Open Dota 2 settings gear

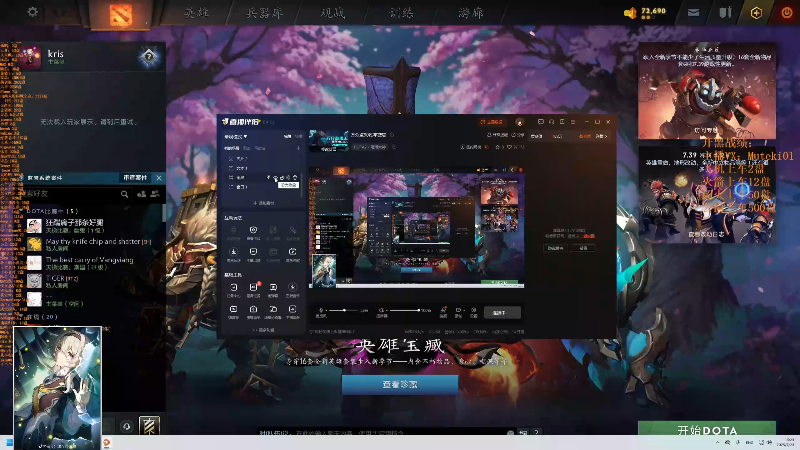[x=33, y=11]
